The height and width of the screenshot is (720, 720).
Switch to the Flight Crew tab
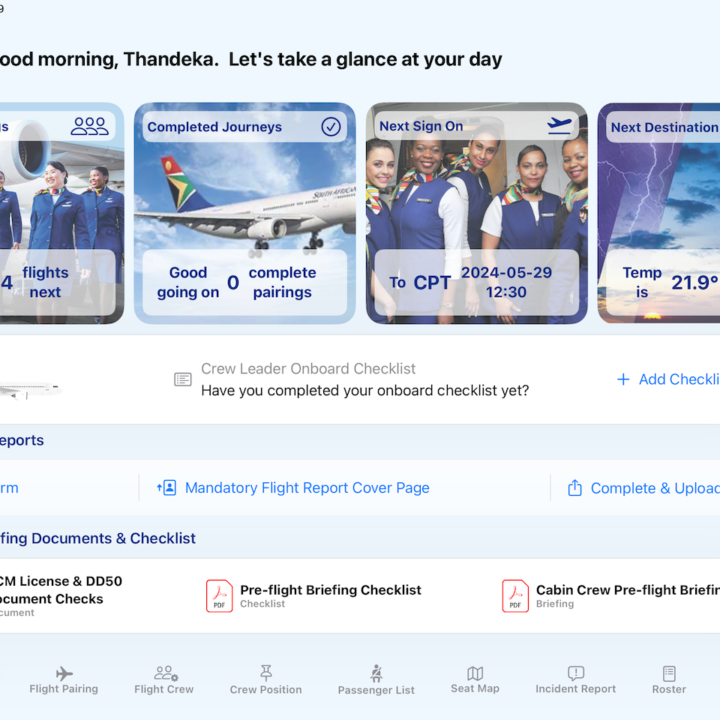tap(164, 680)
